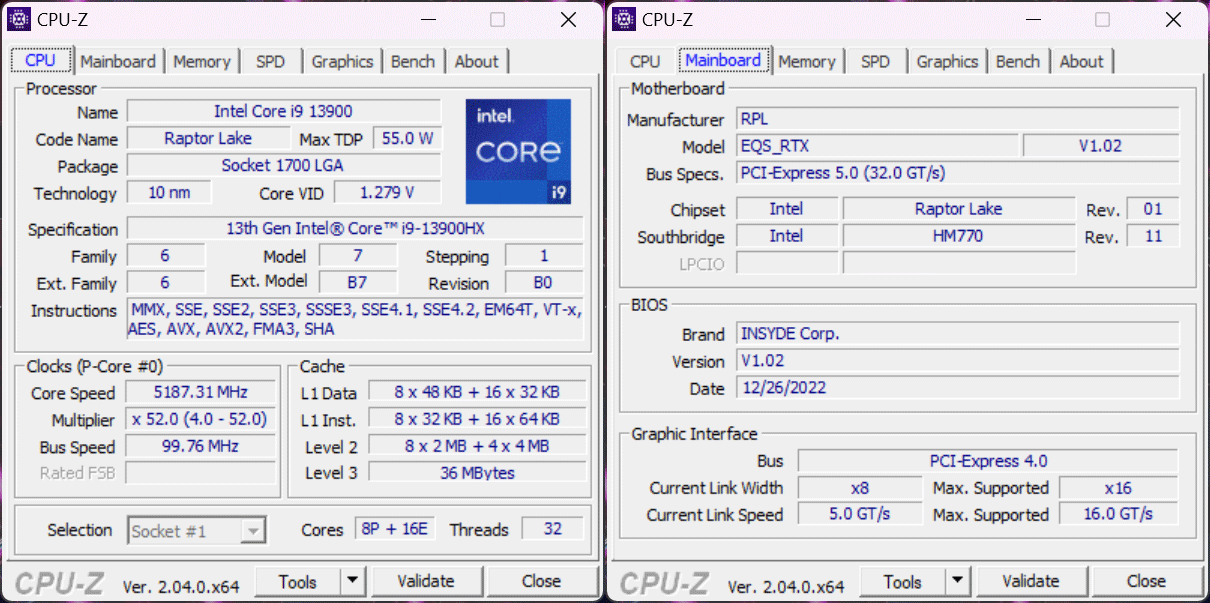1210x603 pixels.
Task: Click the BIOS Date value 12/26/2022
Action: 957,388
